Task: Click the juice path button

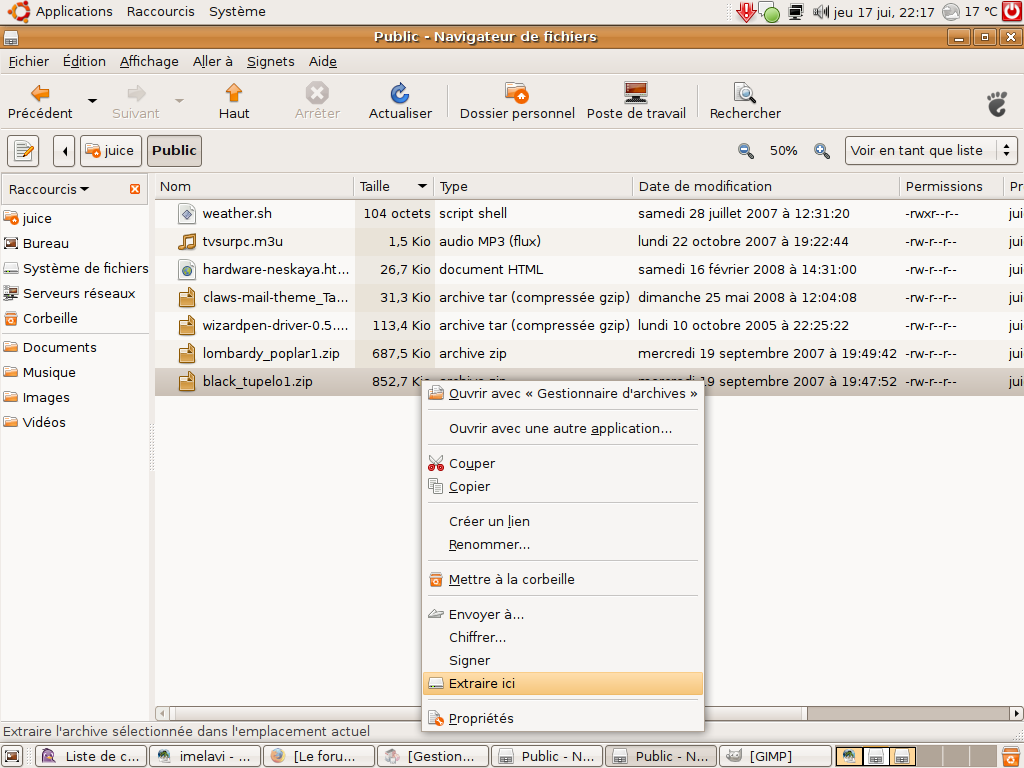Action: point(110,151)
